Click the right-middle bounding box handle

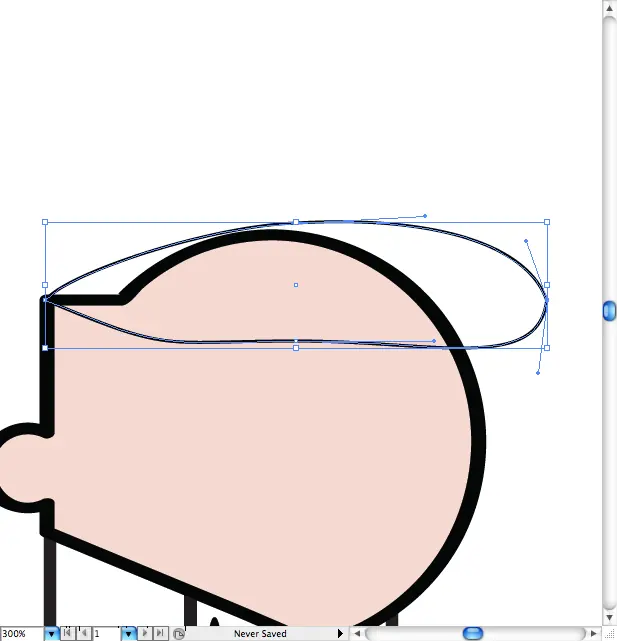coord(547,285)
